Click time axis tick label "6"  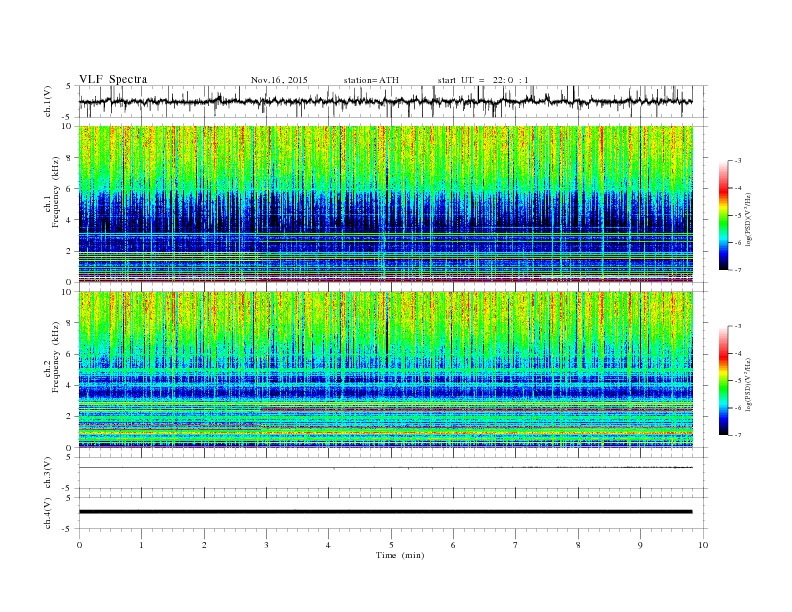coord(453,545)
